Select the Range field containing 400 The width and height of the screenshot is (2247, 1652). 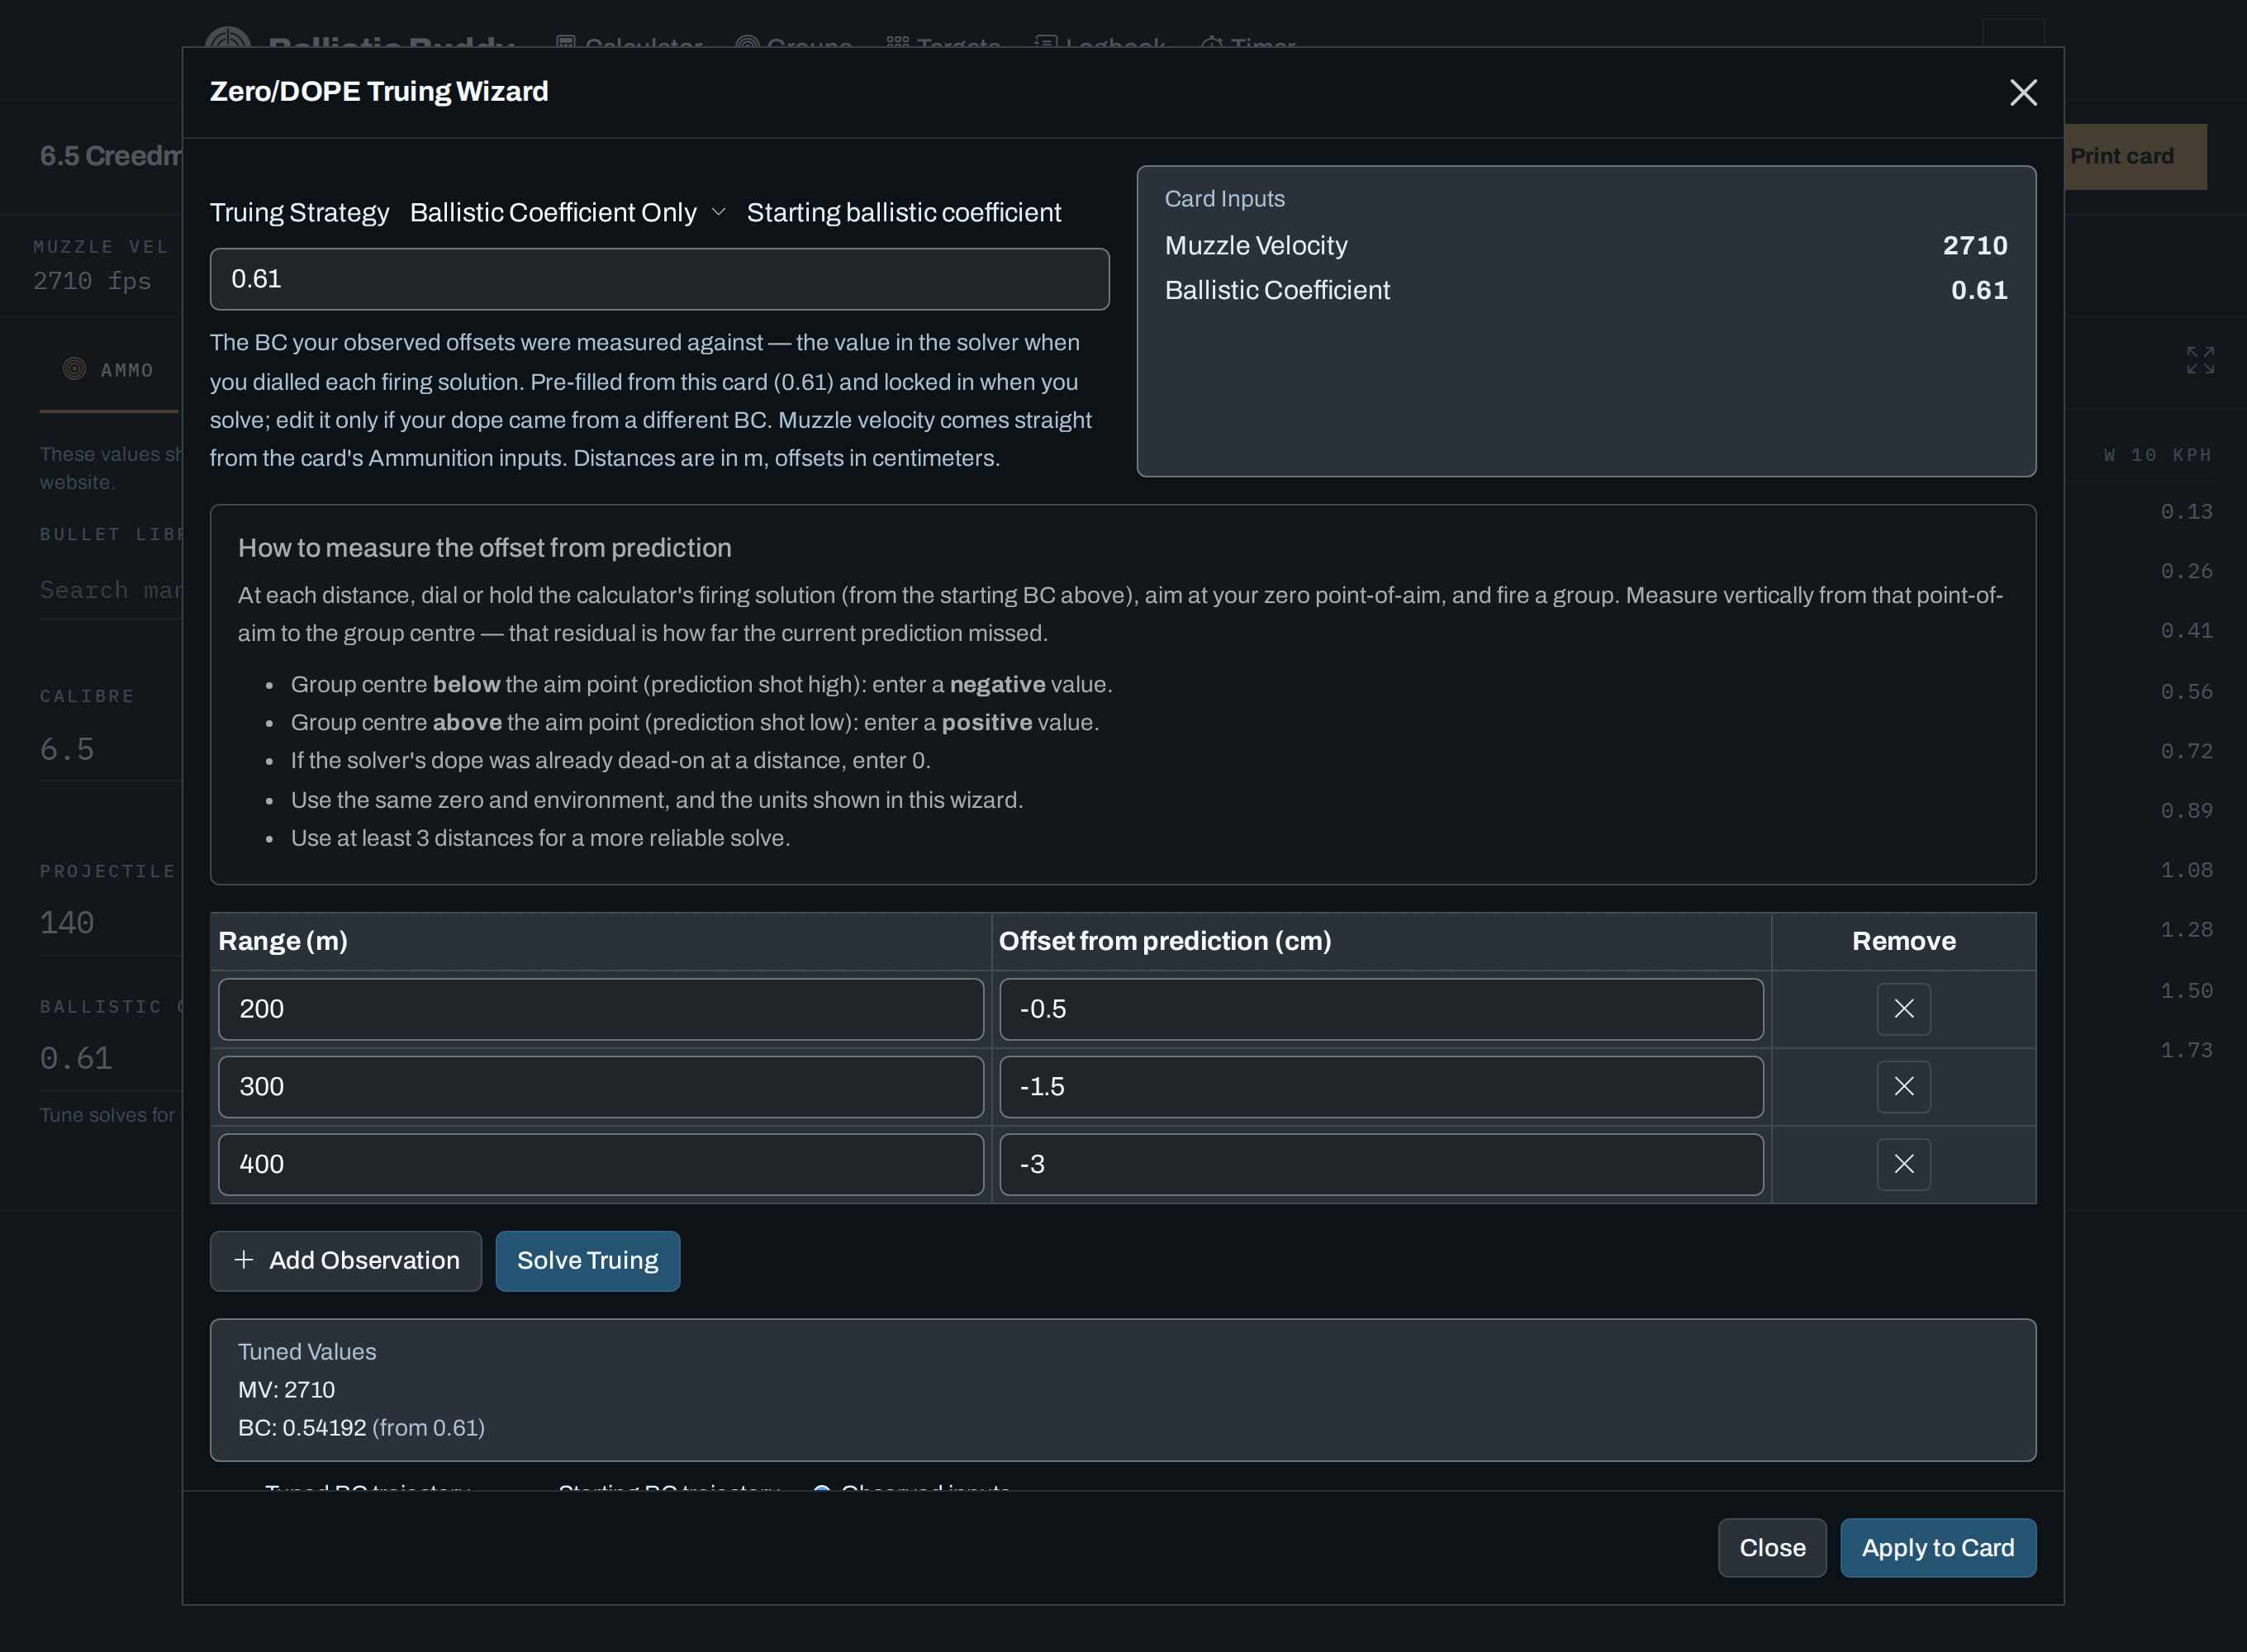(601, 1164)
